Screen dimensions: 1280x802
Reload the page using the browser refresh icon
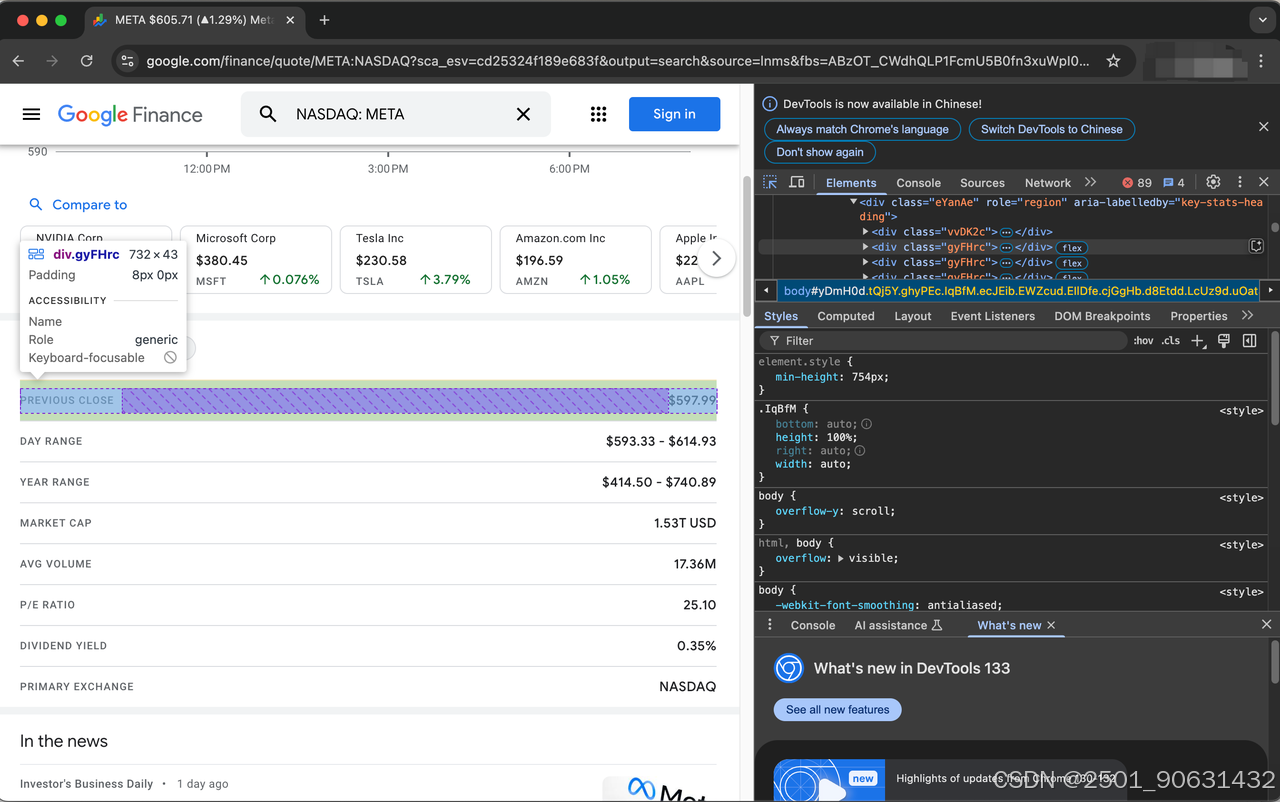click(x=87, y=61)
